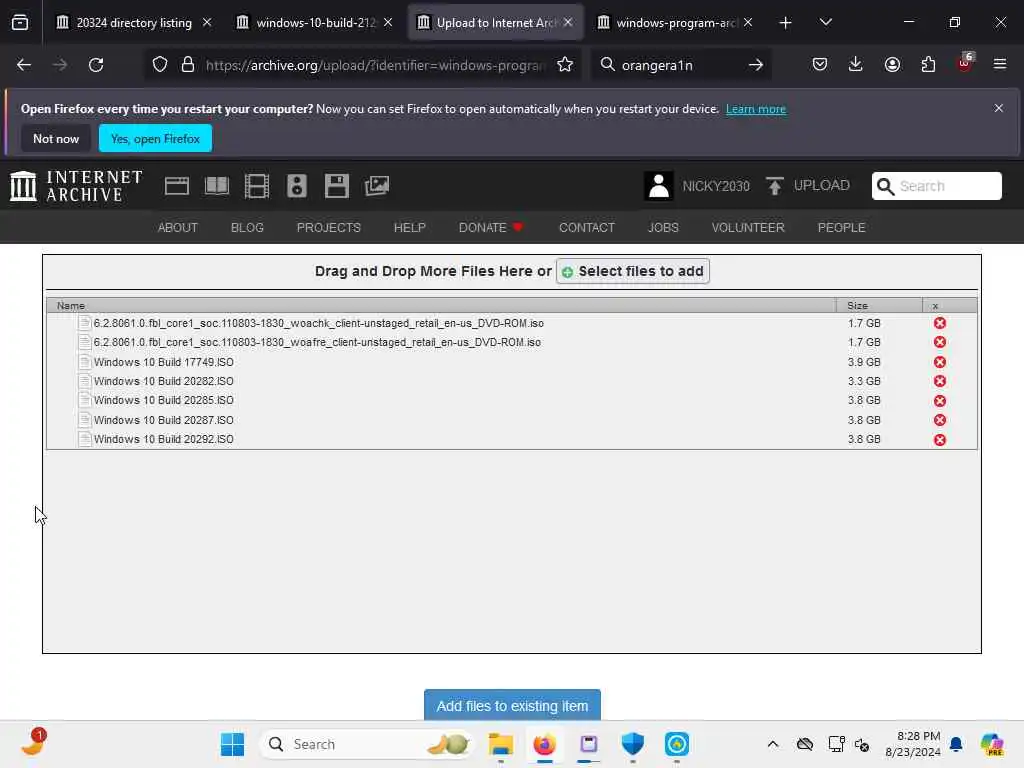Reload the current page
Viewport: 1024px width, 768px height.
click(x=96, y=65)
